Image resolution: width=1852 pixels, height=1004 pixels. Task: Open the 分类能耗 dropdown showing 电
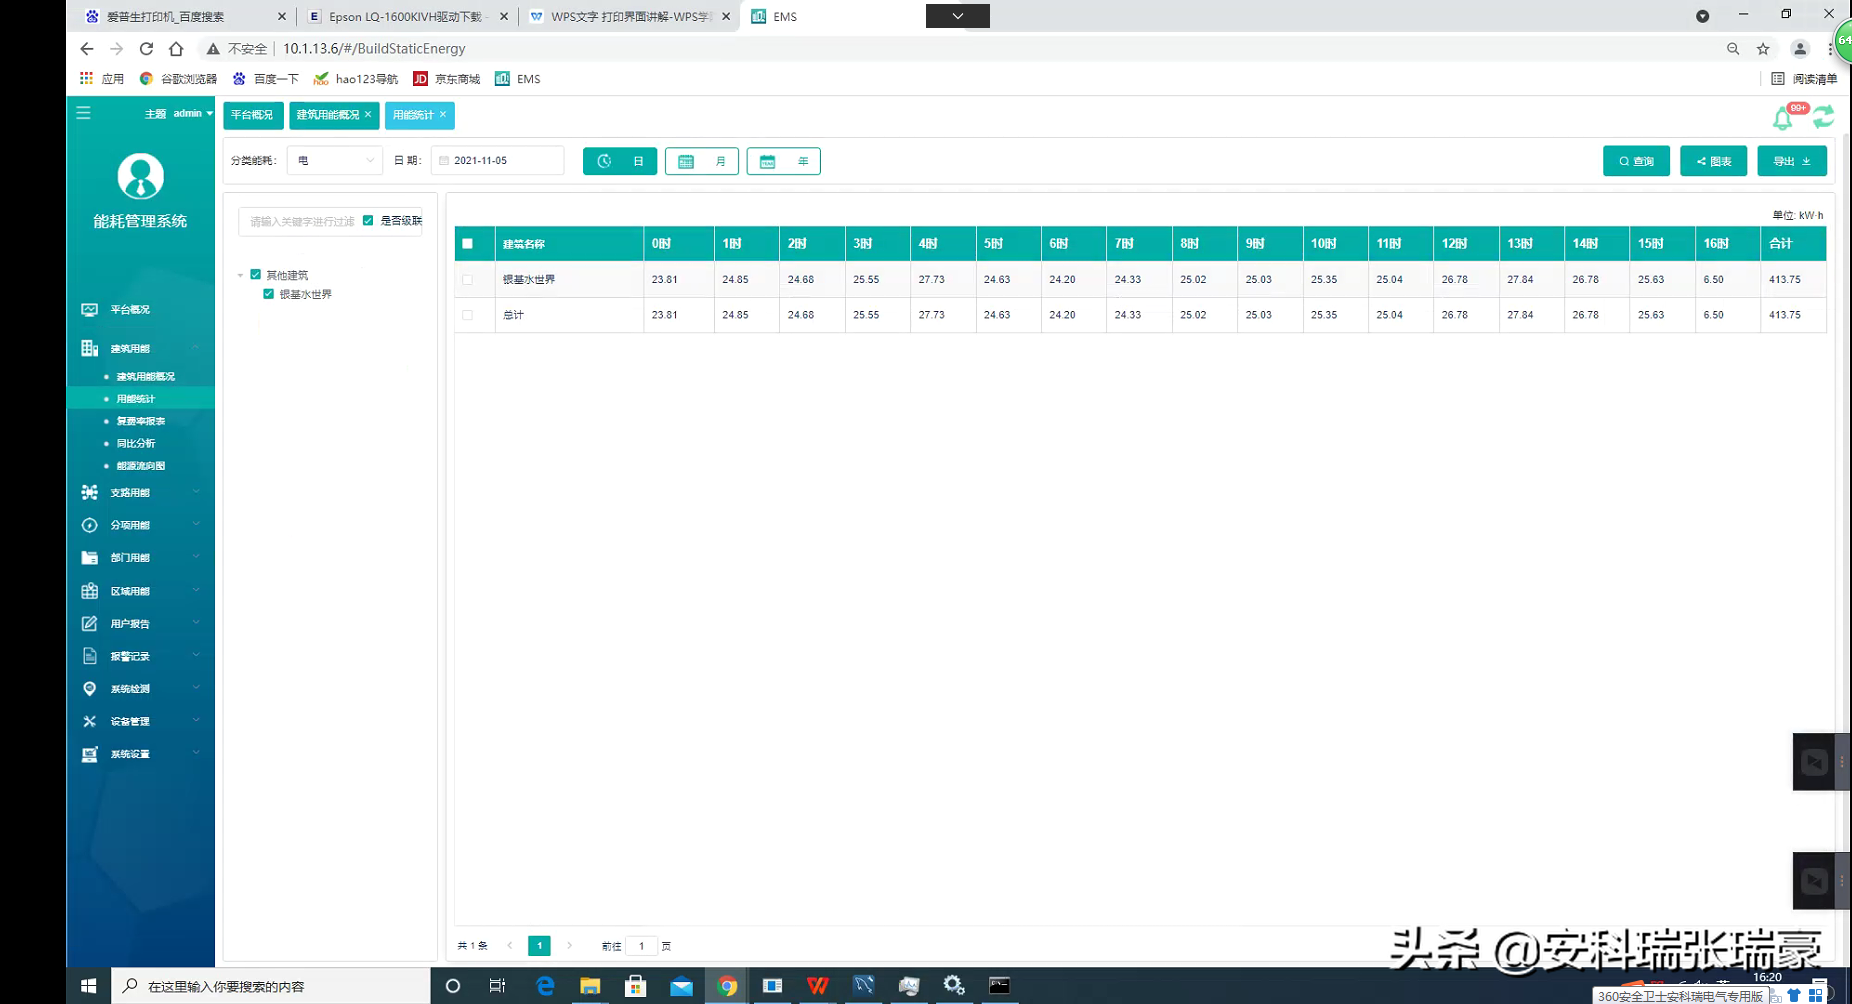[x=334, y=161]
